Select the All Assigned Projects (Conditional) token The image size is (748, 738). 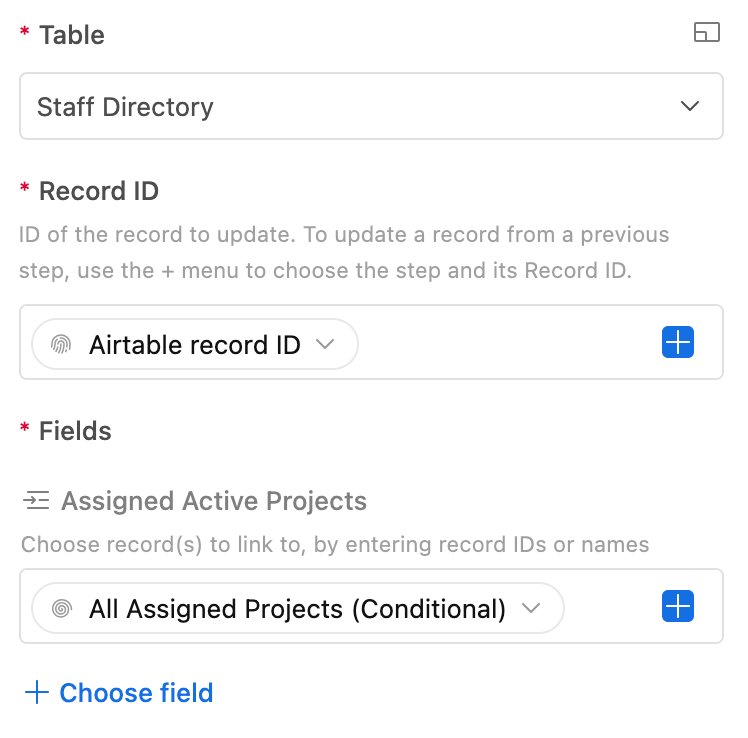point(298,608)
